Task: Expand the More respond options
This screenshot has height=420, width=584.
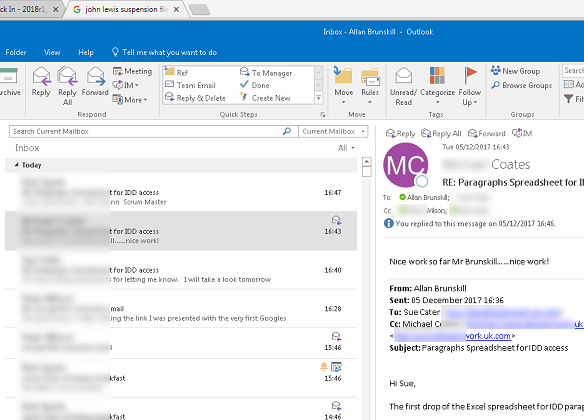Action: pyautogui.click(x=130, y=100)
